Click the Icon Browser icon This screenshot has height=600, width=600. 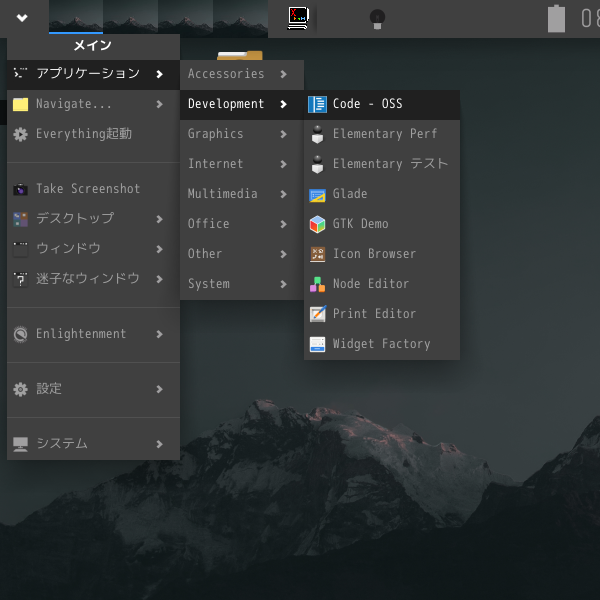point(317,254)
